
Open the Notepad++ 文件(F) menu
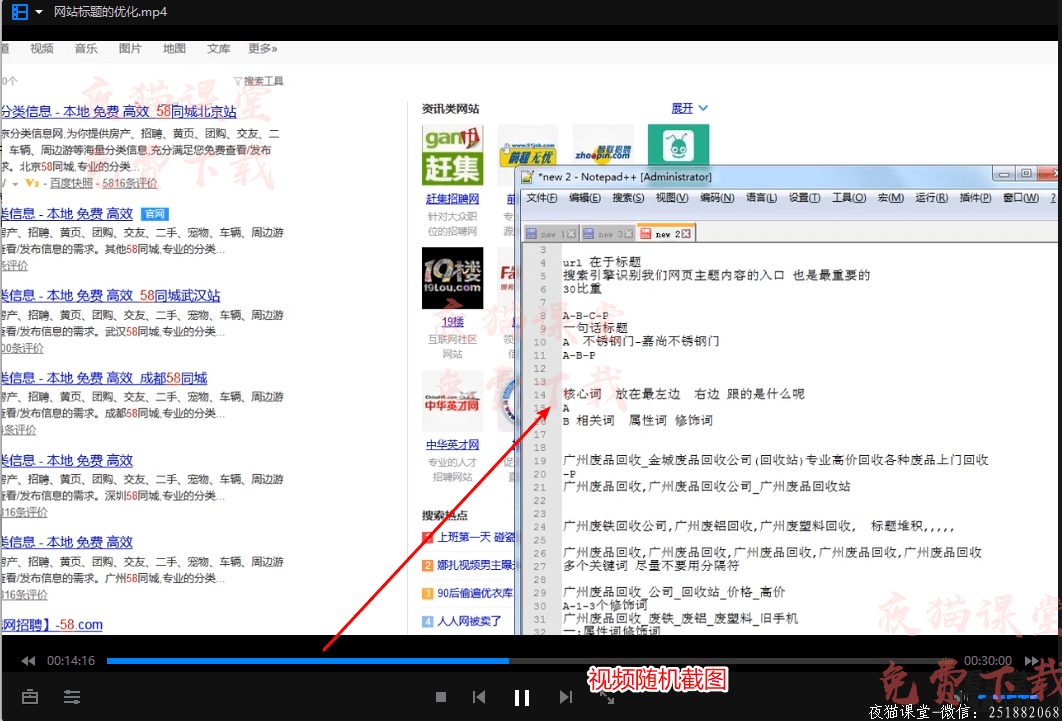(x=542, y=198)
